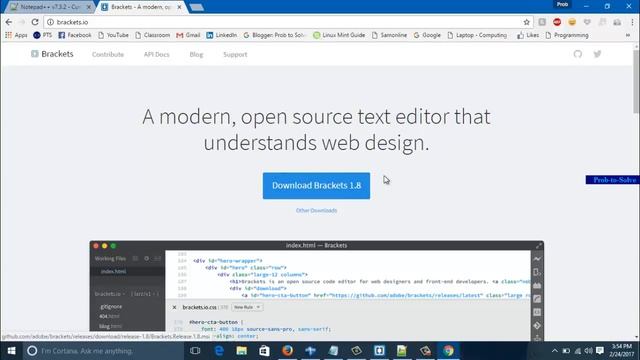Open the Laptop - Computing bookmark

pos(477,35)
